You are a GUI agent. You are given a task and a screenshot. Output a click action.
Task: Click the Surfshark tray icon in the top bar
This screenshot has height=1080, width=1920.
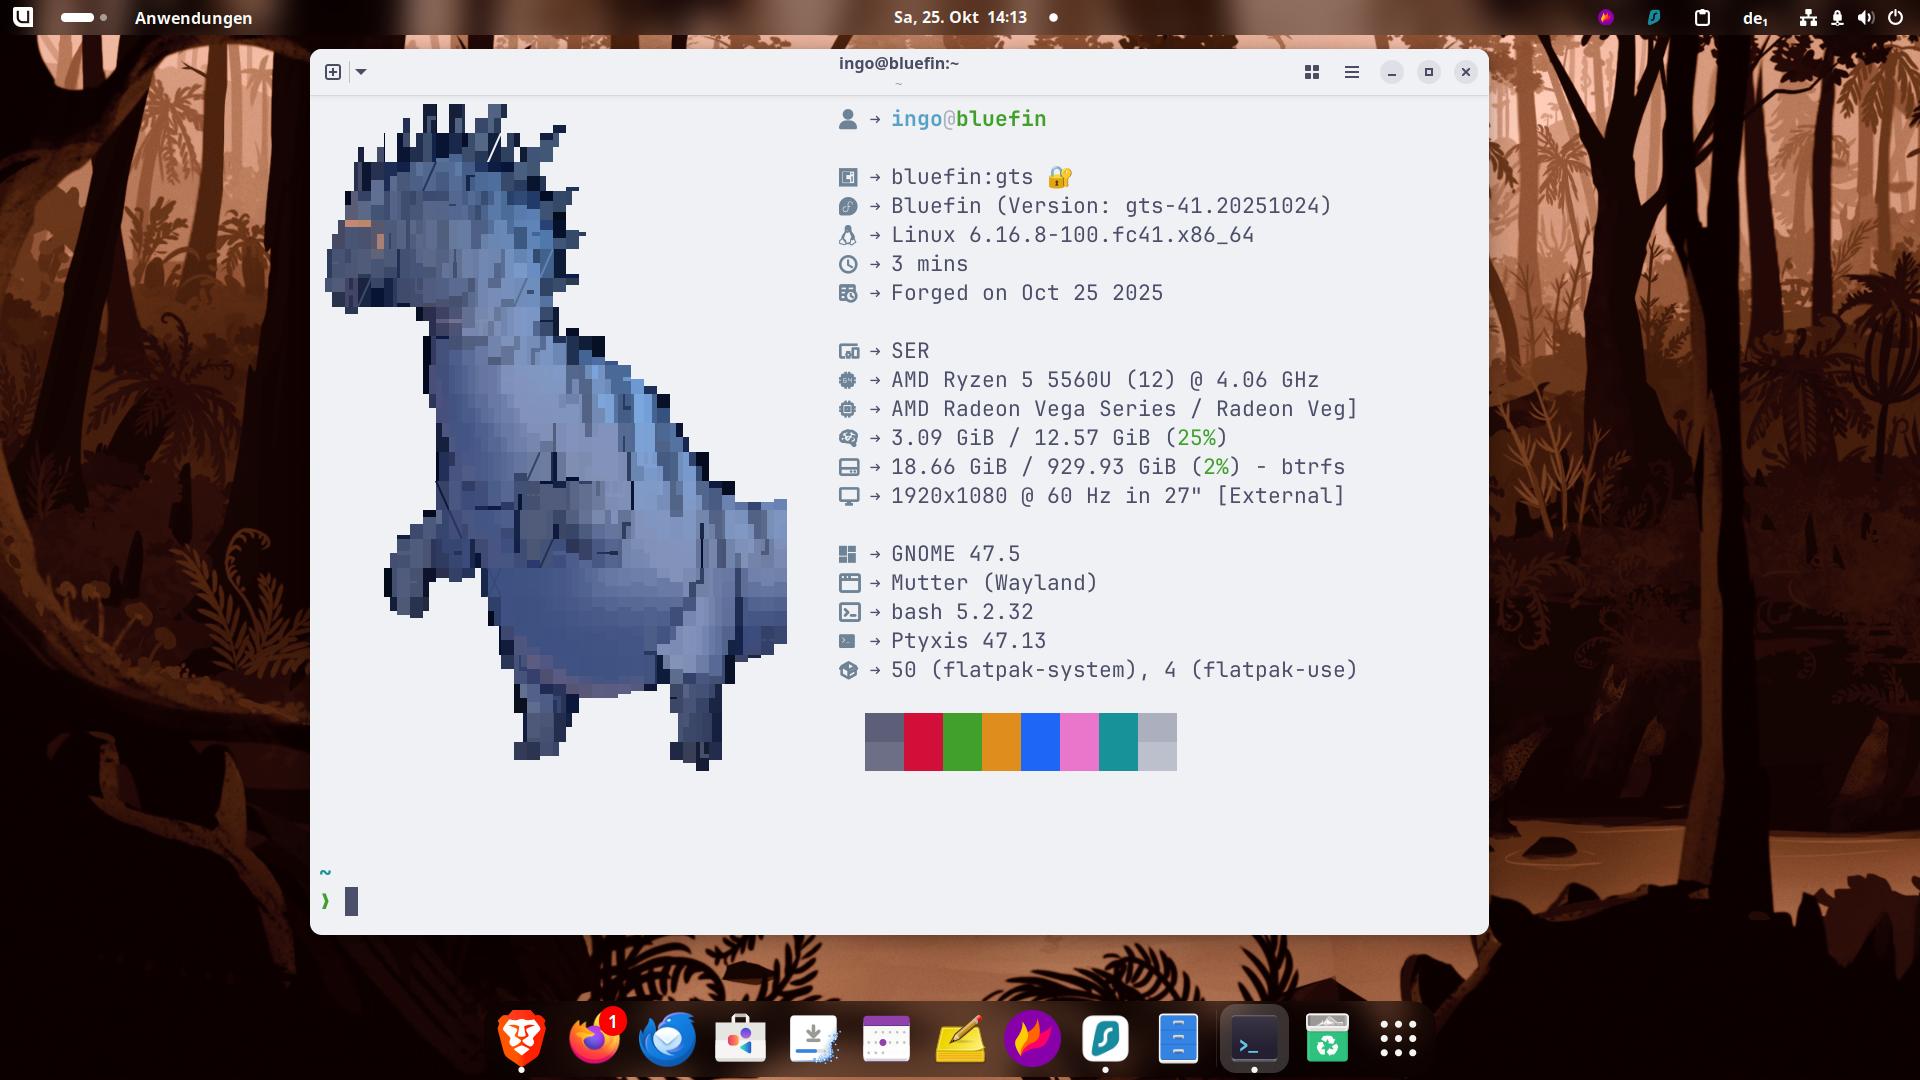[x=1654, y=18]
